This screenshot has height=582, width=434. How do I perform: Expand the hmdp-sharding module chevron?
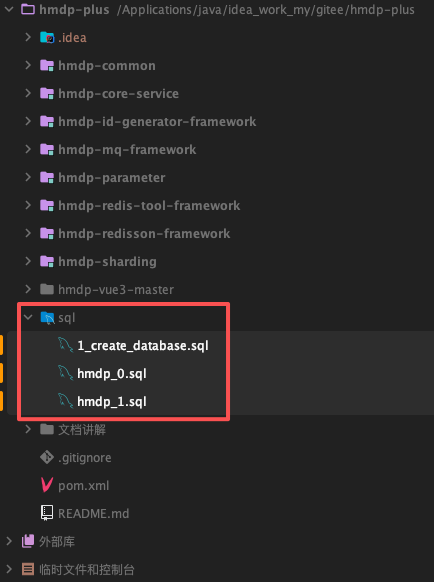coord(28,261)
